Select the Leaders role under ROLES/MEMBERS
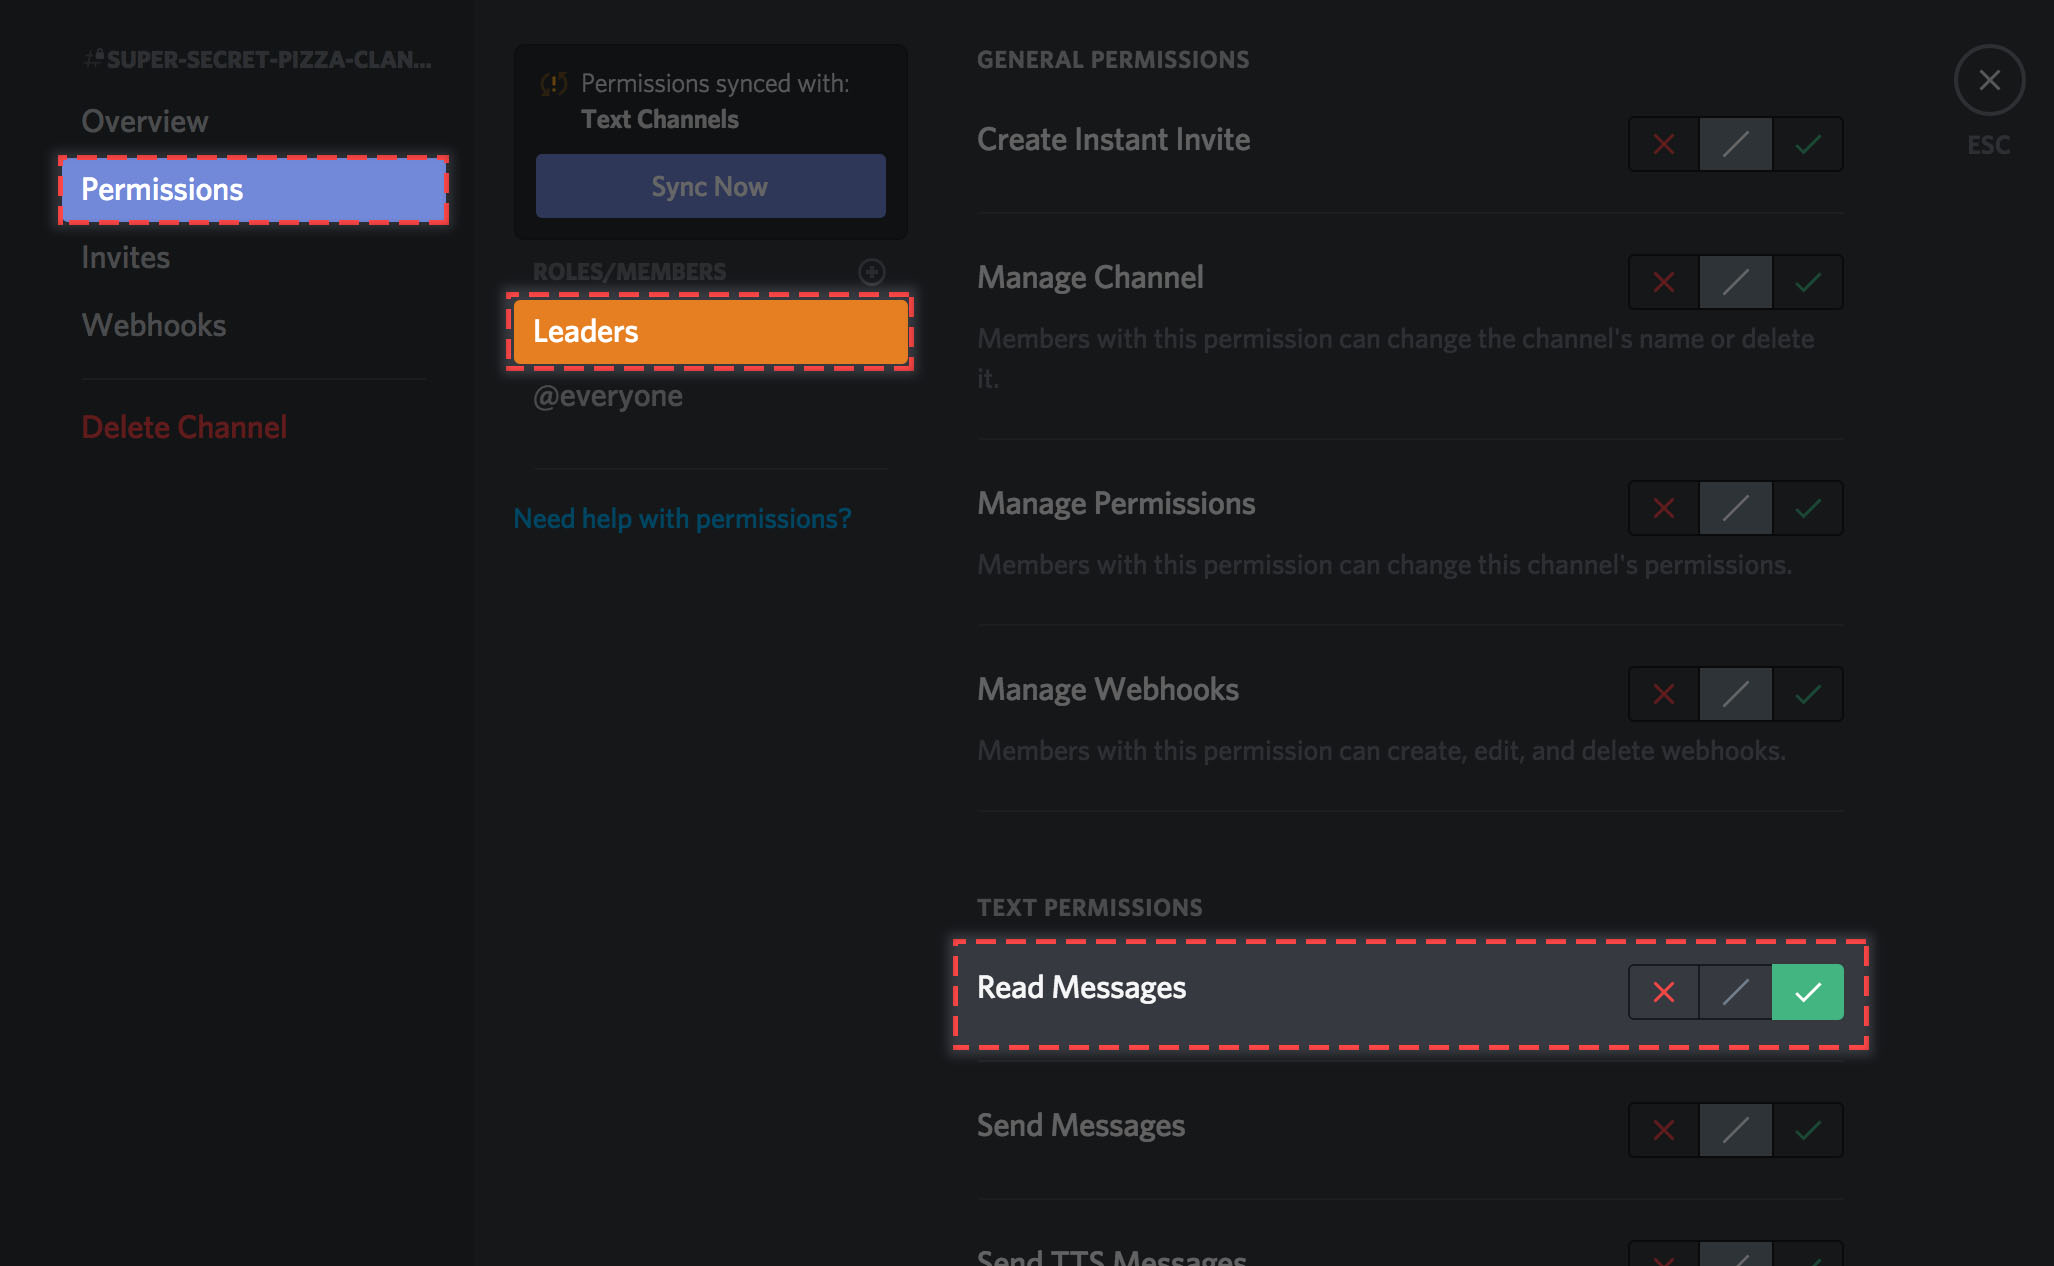The image size is (2054, 1266). click(710, 330)
